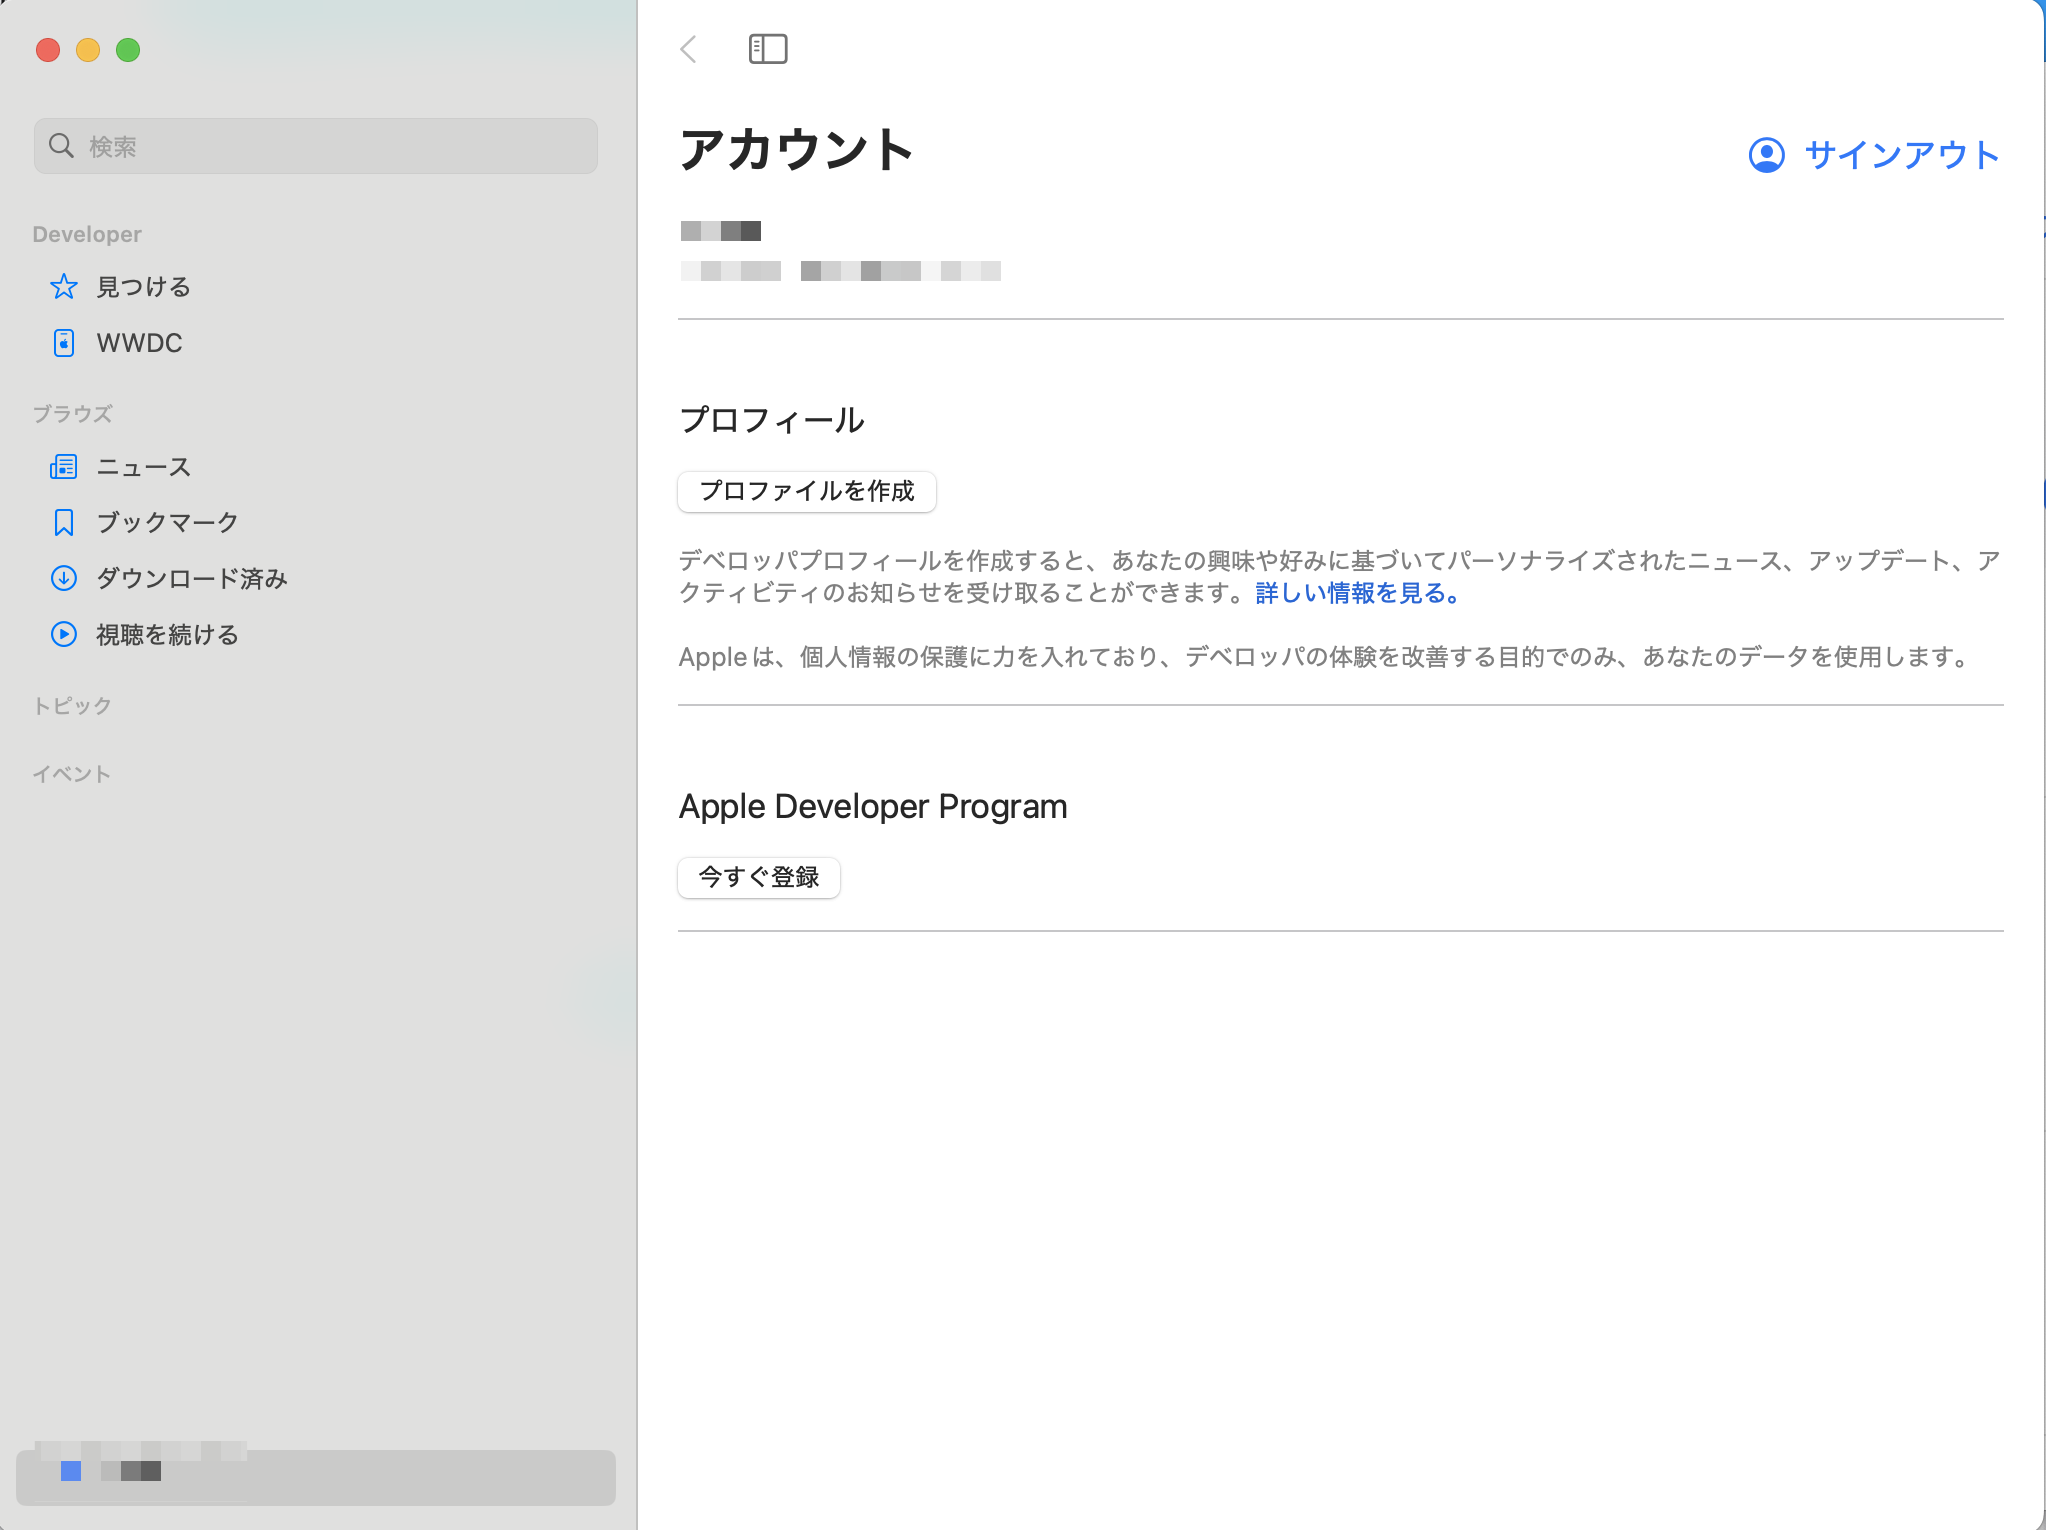The image size is (2046, 1530).
Task: Click the 視聴を続ける play icon
Action: pos(64,635)
